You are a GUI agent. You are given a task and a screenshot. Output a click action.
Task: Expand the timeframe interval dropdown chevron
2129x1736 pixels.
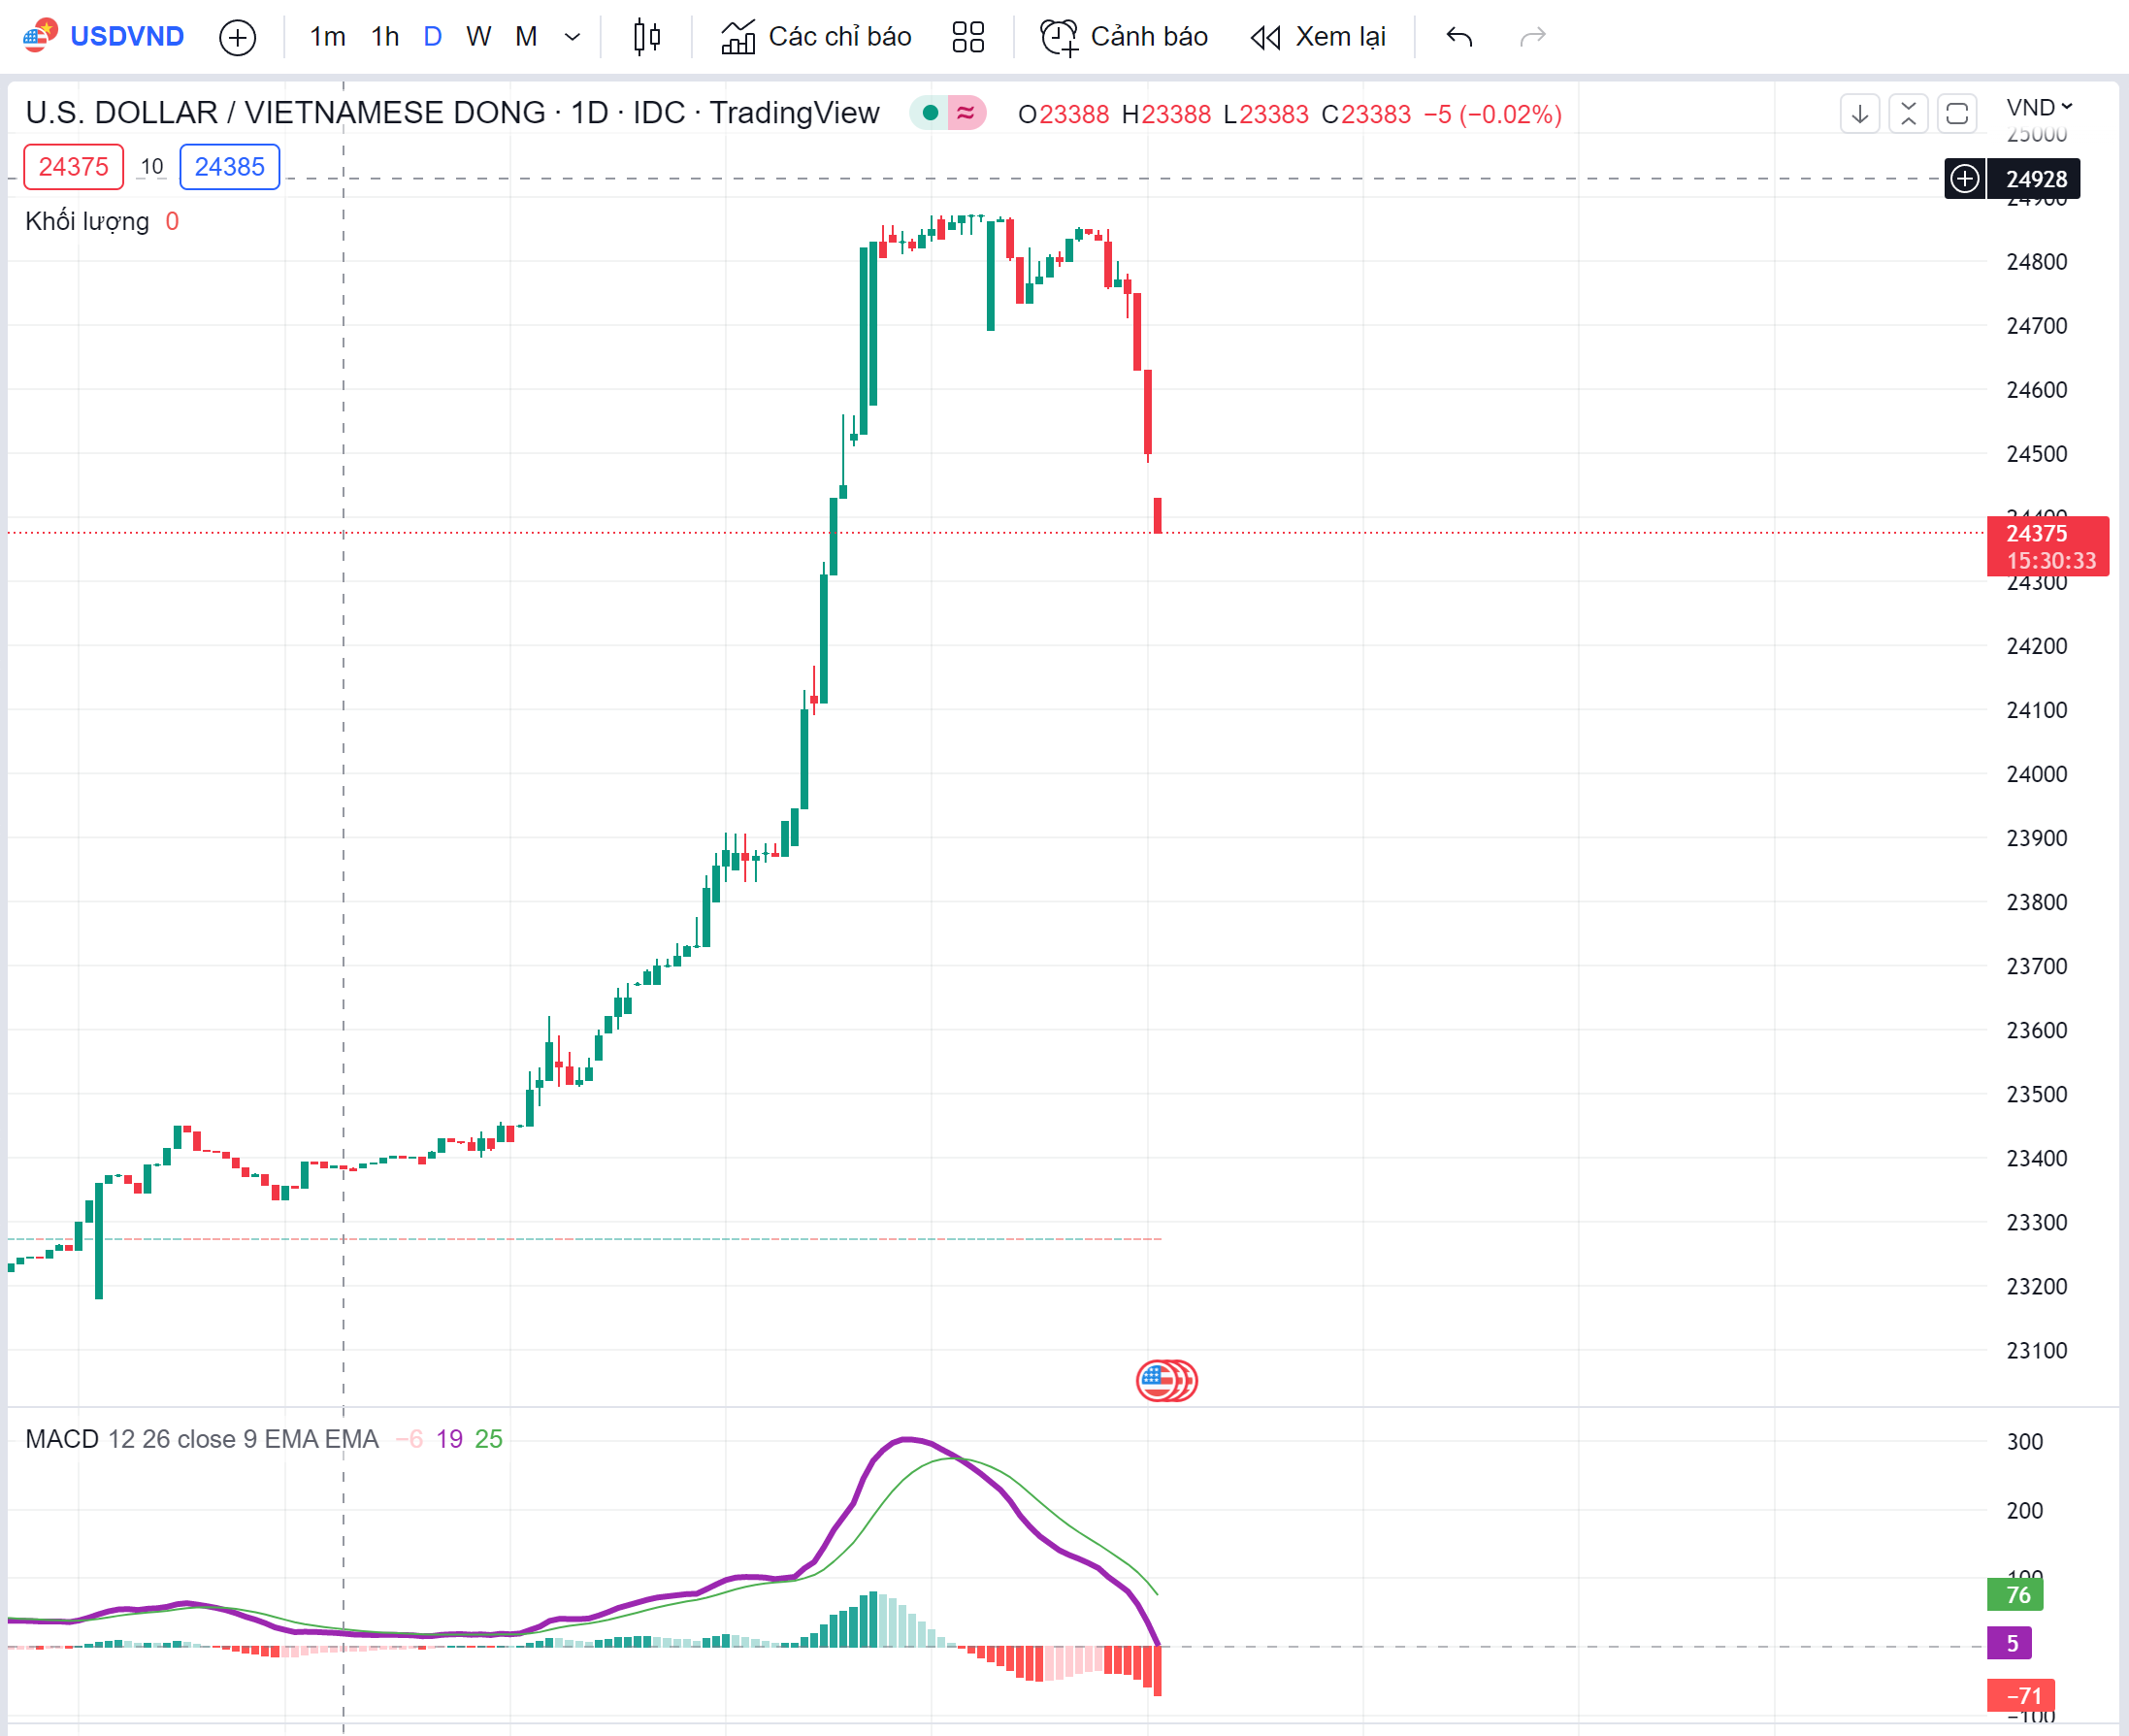coord(572,38)
